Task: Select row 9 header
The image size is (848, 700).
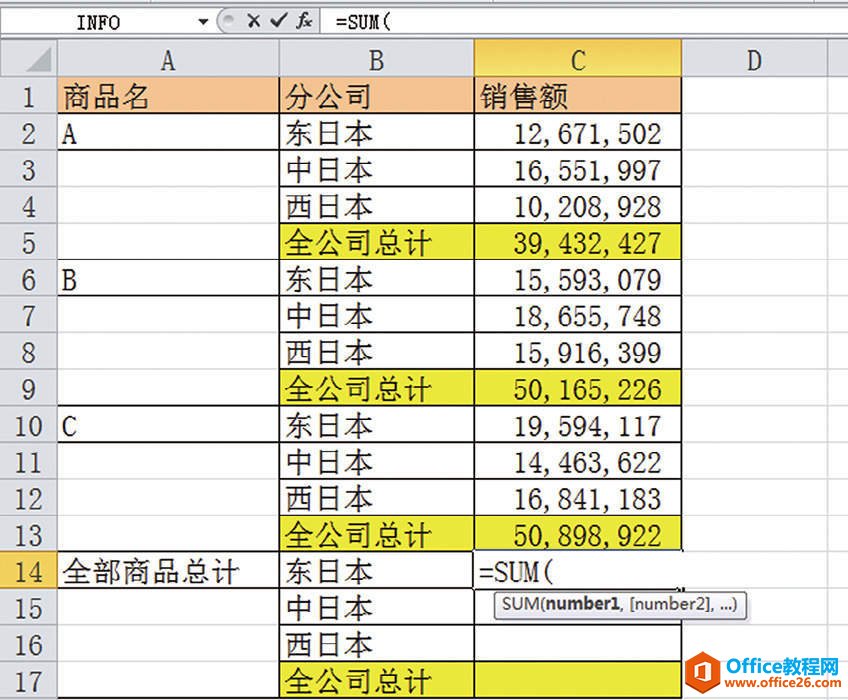Action: click(x=28, y=388)
